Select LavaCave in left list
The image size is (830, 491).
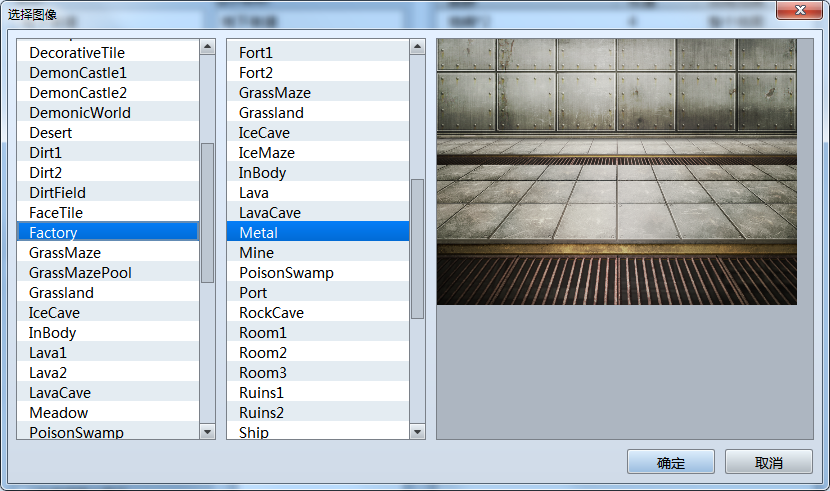click(108, 393)
